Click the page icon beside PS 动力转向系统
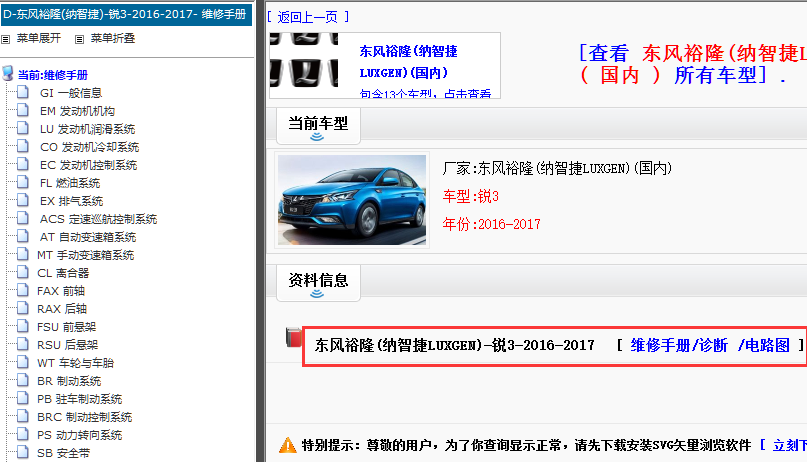 [x=23, y=435]
